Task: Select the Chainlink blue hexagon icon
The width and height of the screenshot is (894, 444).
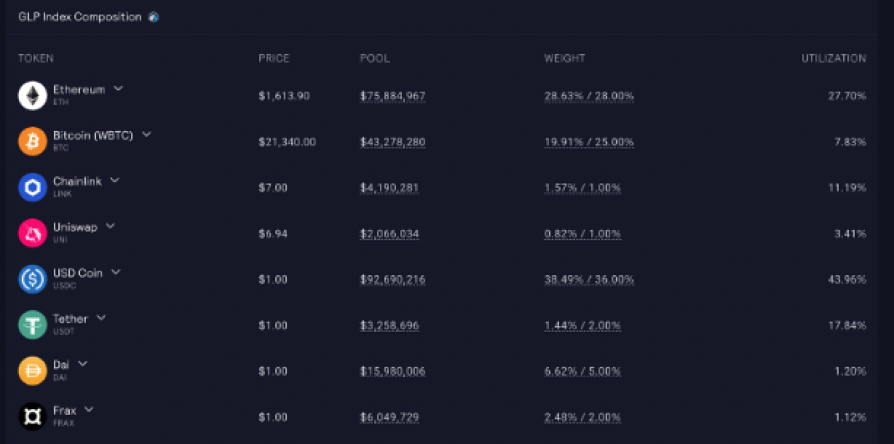Action: tap(32, 188)
